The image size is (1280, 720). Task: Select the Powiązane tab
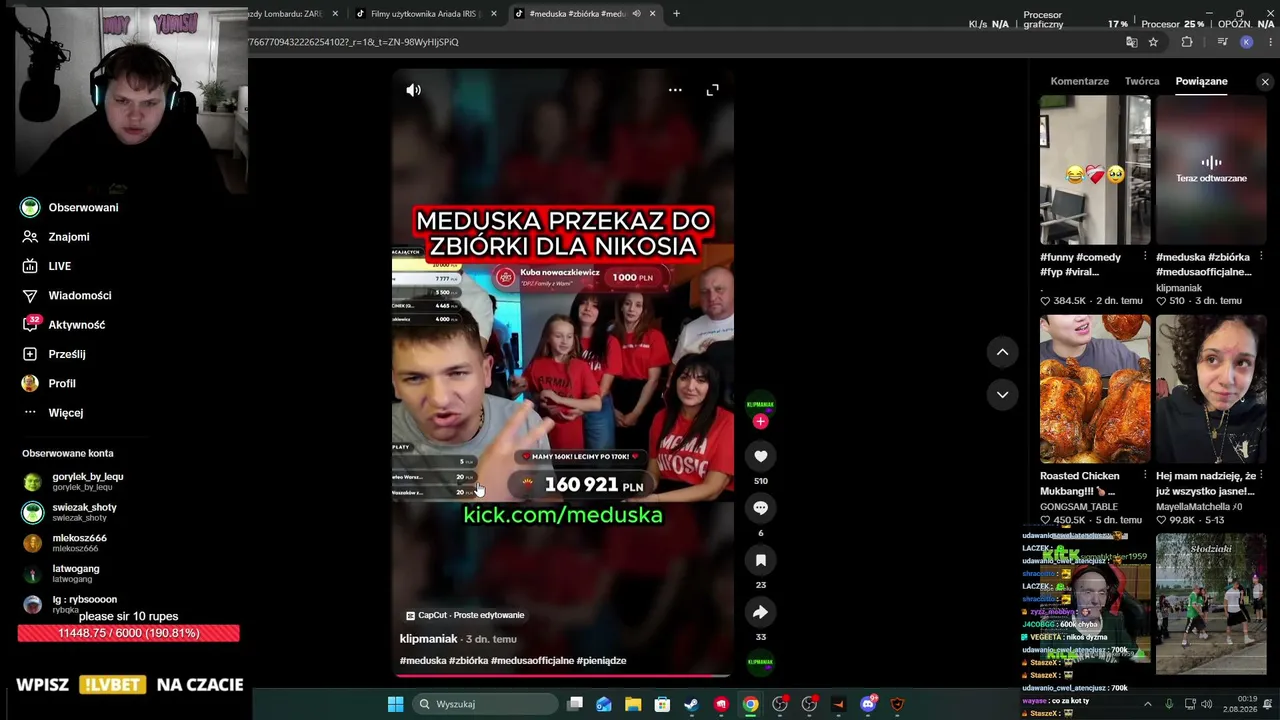(1201, 81)
